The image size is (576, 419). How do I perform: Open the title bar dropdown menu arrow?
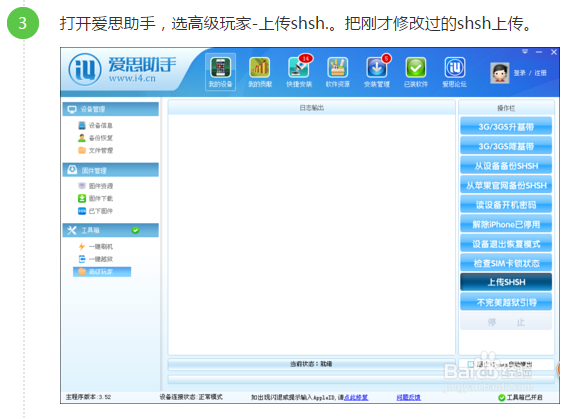point(525,52)
